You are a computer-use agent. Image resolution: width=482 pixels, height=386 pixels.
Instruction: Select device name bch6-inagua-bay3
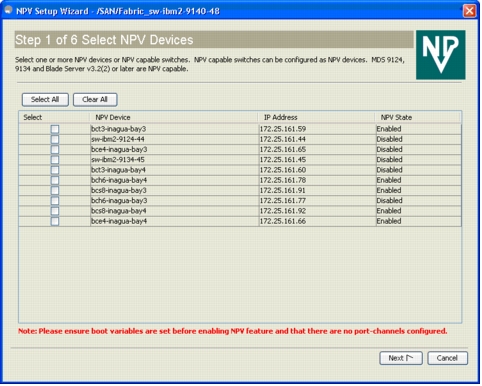tap(119, 201)
